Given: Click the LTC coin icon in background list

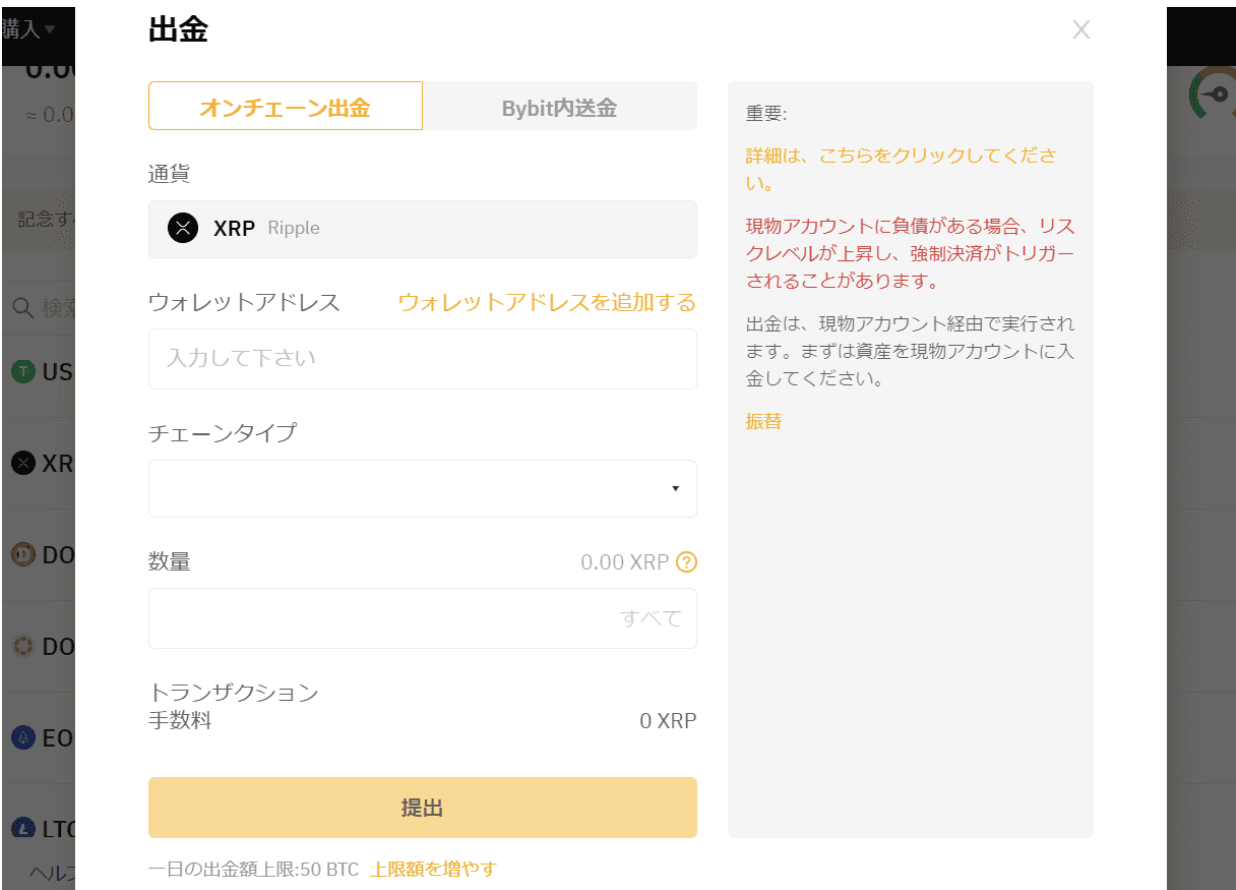Looking at the screenshot, I should tap(23, 829).
